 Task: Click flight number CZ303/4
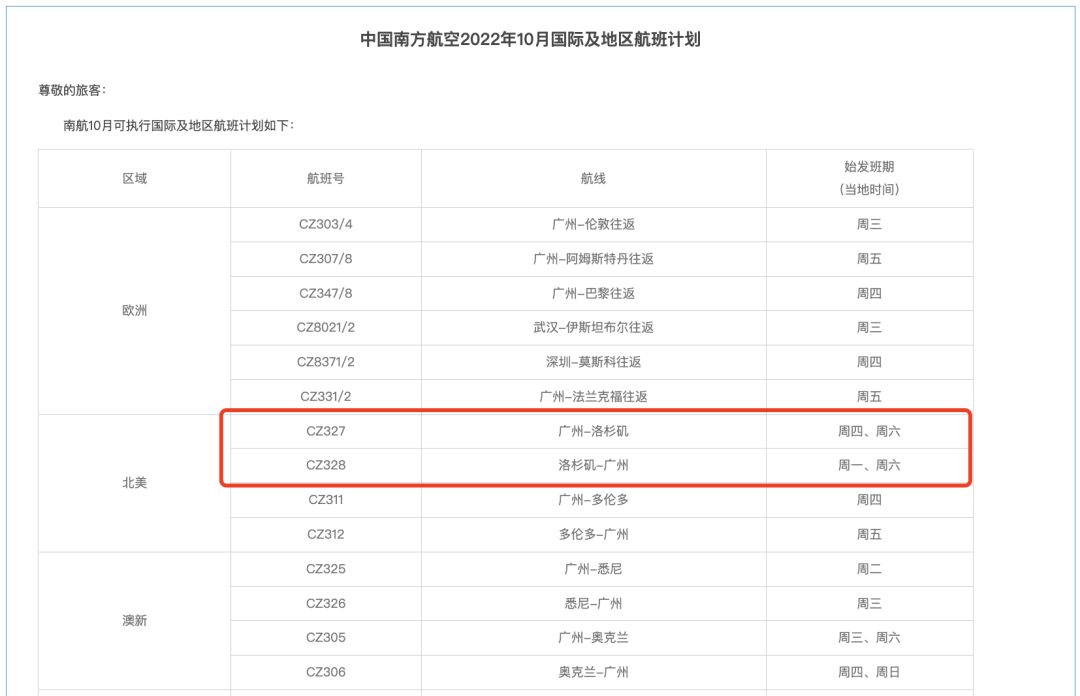pos(326,224)
